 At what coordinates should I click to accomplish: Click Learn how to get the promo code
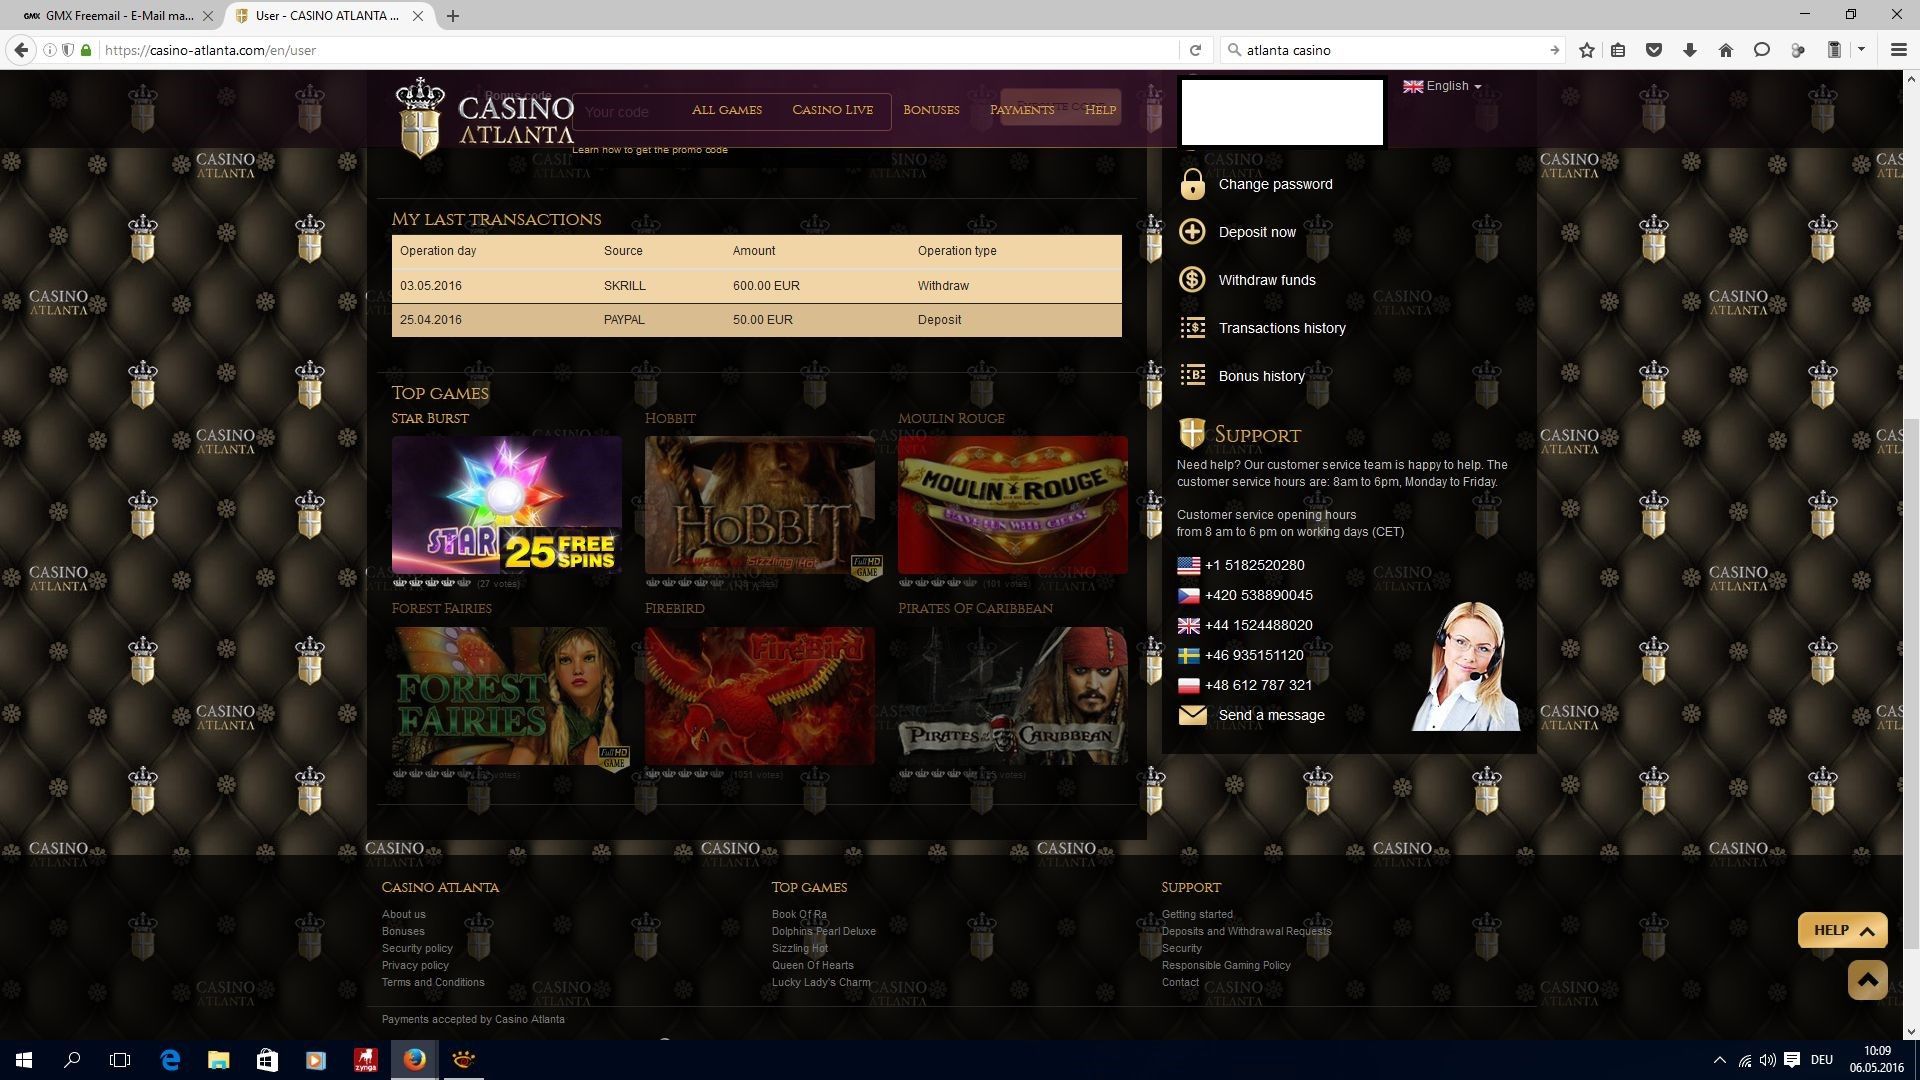[650, 150]
